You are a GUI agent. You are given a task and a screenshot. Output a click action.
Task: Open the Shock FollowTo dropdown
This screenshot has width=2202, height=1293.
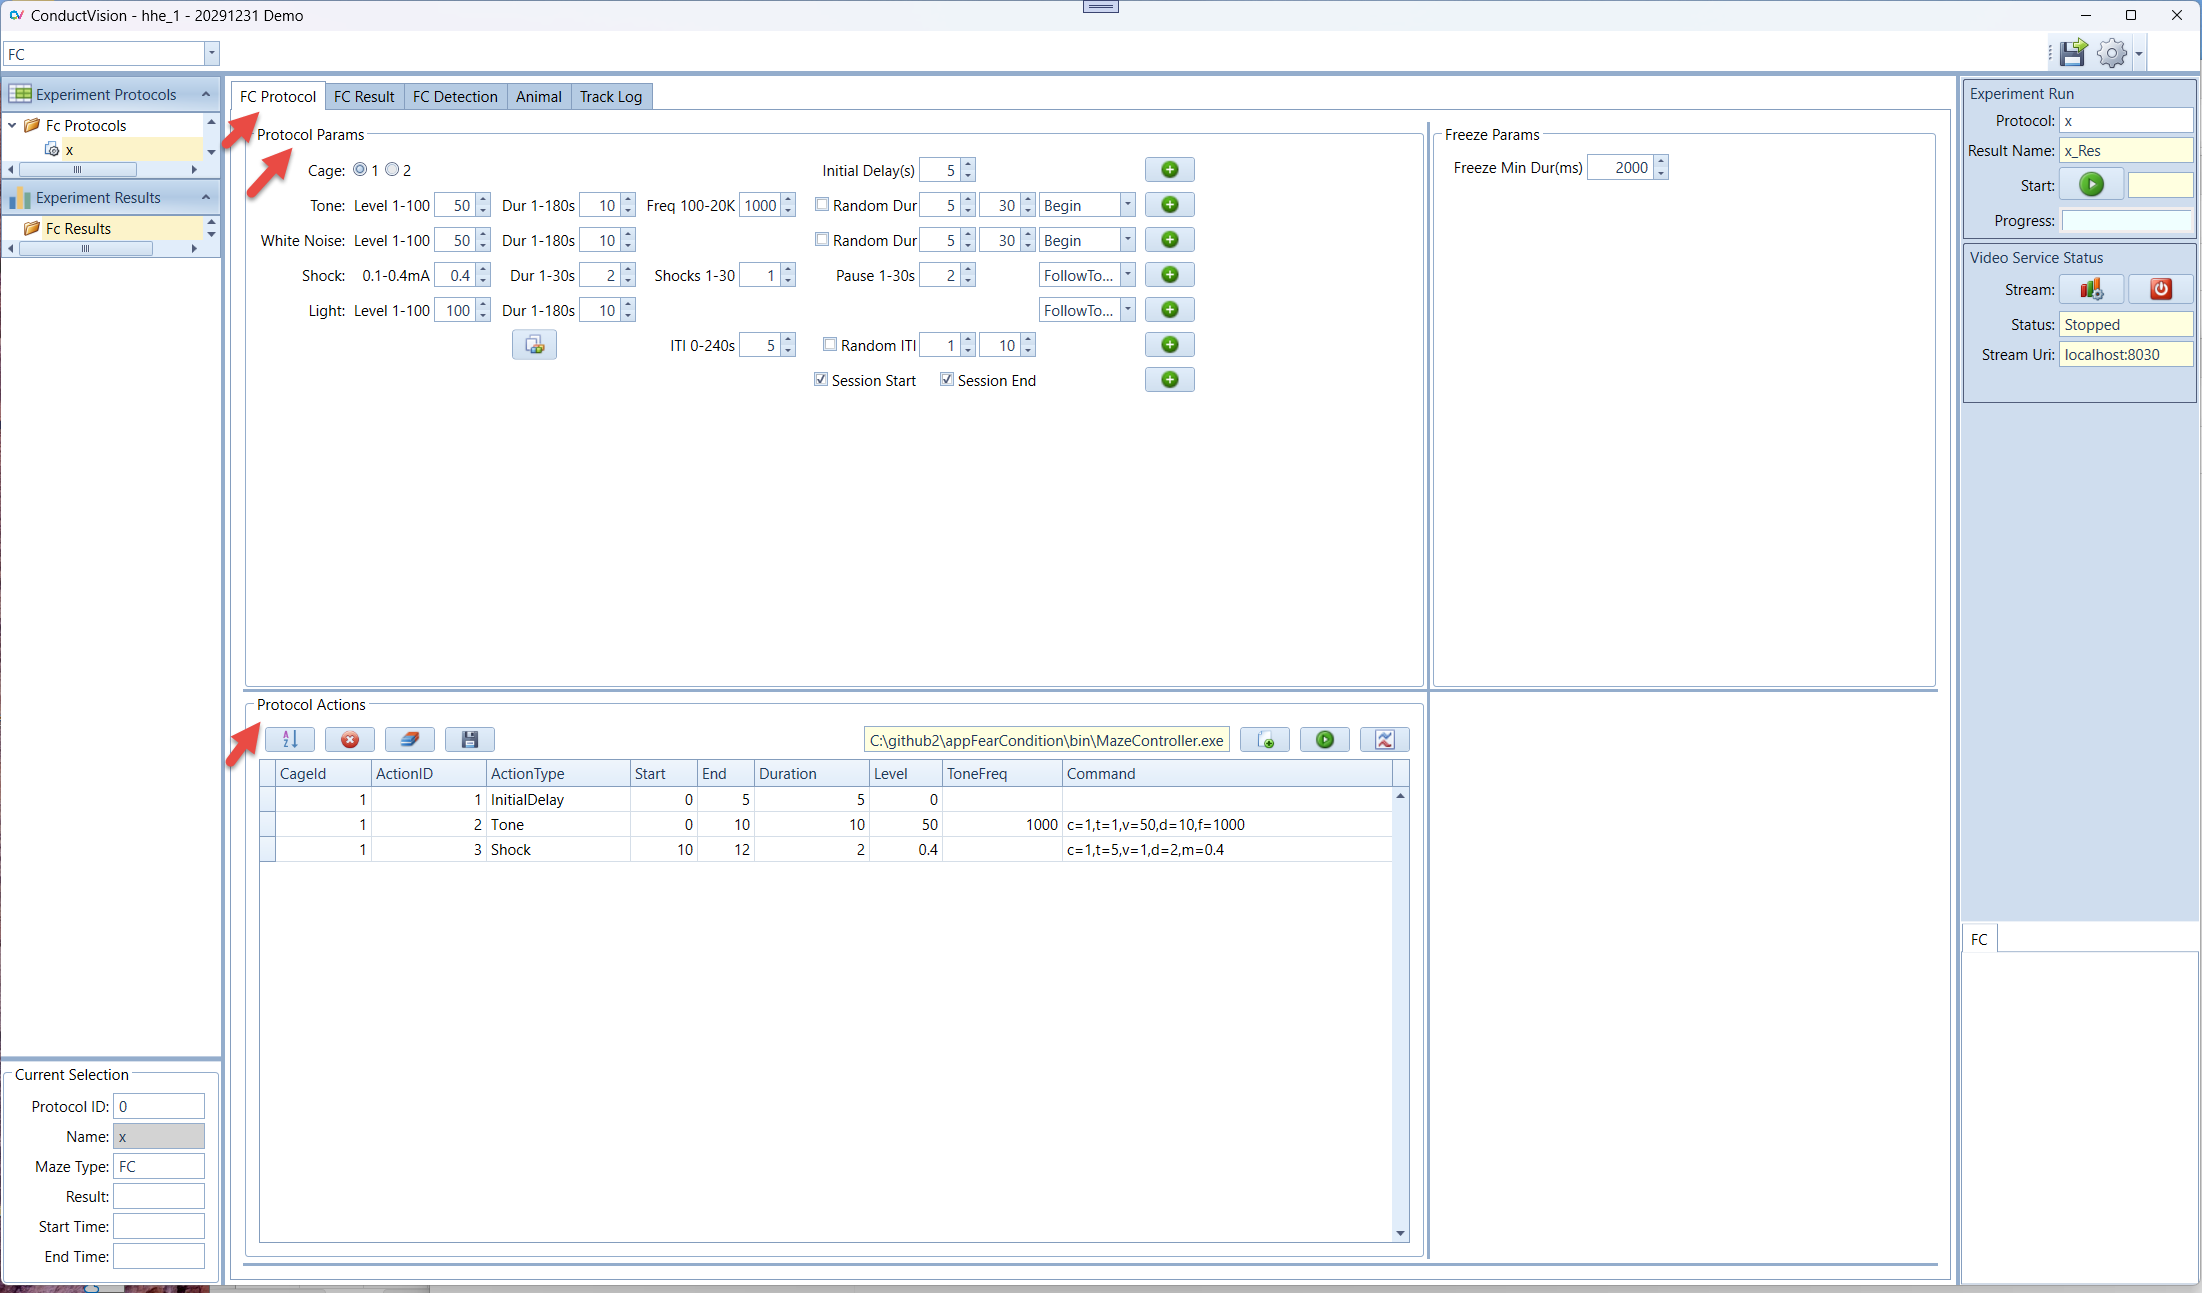coord(1127,275)
